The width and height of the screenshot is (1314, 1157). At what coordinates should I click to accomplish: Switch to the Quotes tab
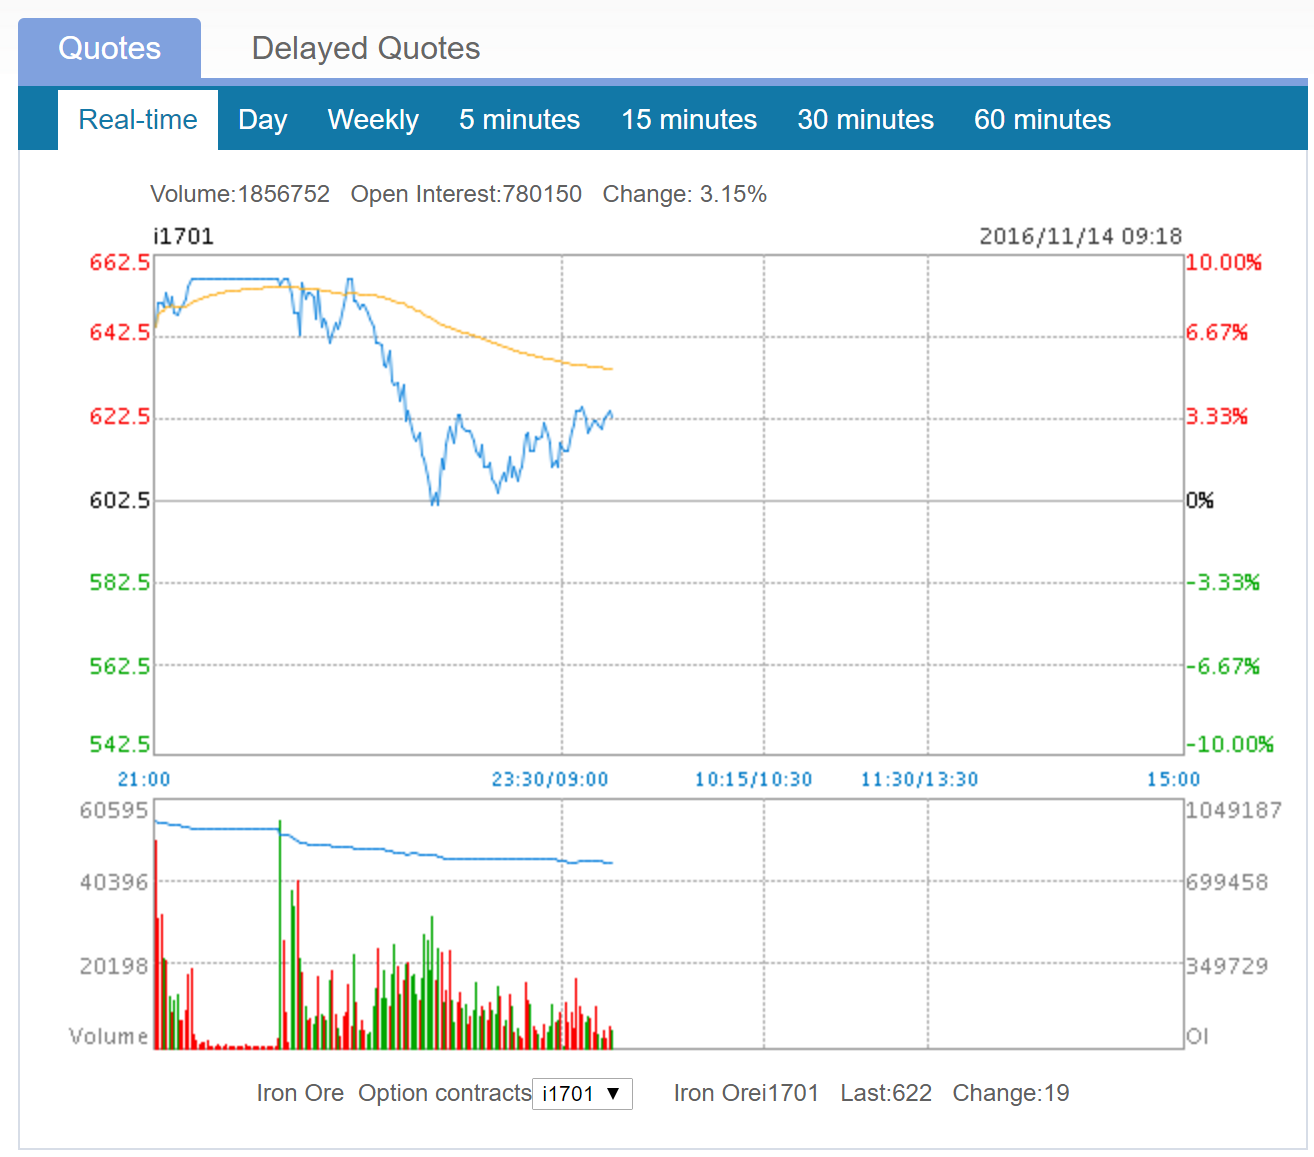[109, 48]
